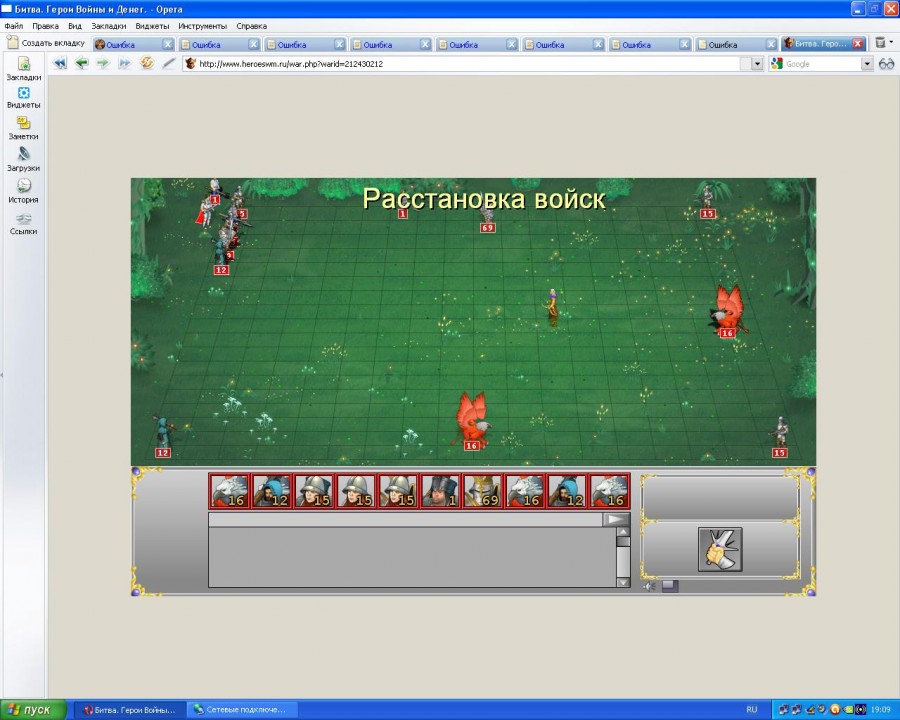The width and height of the screenshot is (900, 720).
Task: Open the Виджеты sidebar panel
Action: [x=24, y=98]
